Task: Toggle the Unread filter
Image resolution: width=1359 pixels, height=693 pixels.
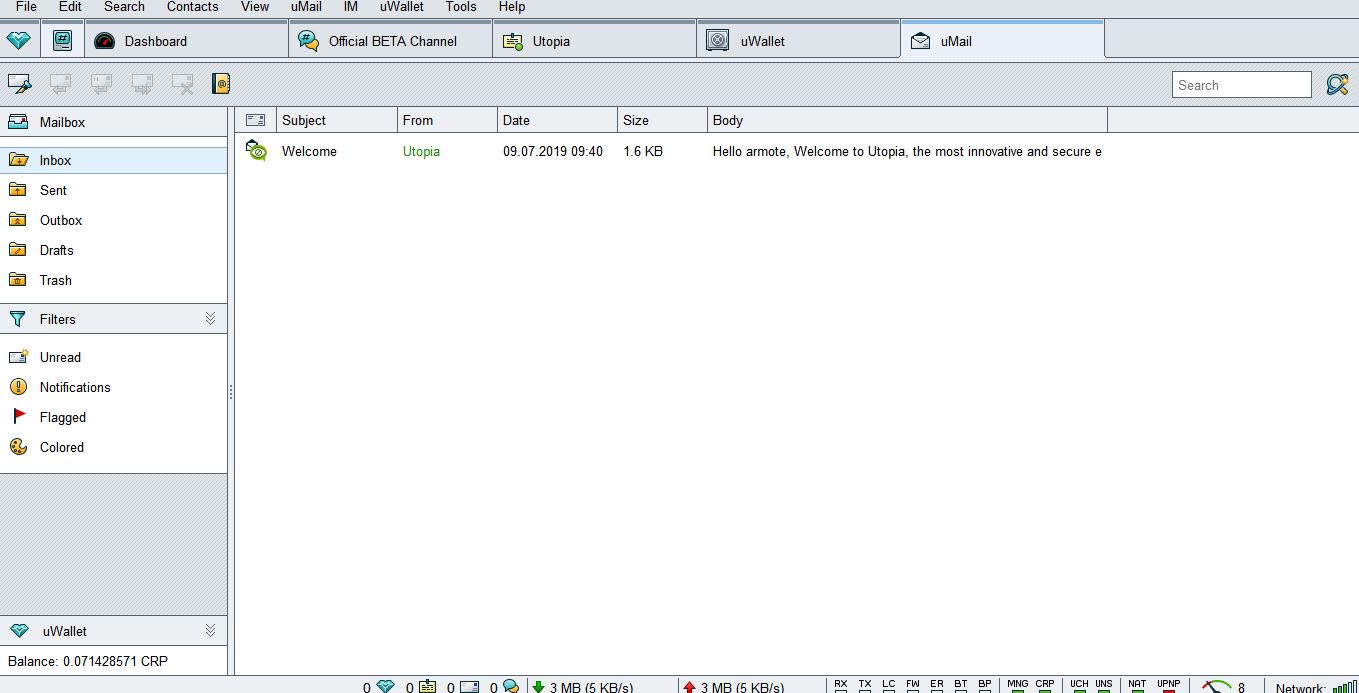Action: [x=60, y=357]
